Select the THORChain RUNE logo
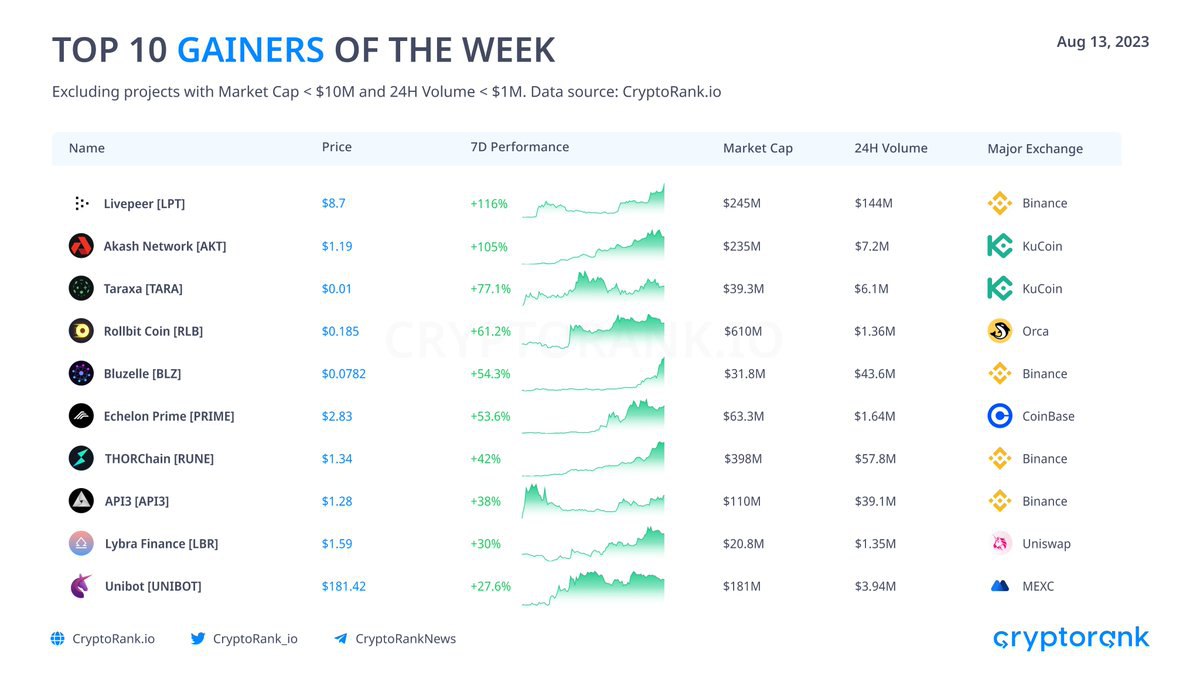Screen dimensions: 1200x675 (x=81, y=458)
